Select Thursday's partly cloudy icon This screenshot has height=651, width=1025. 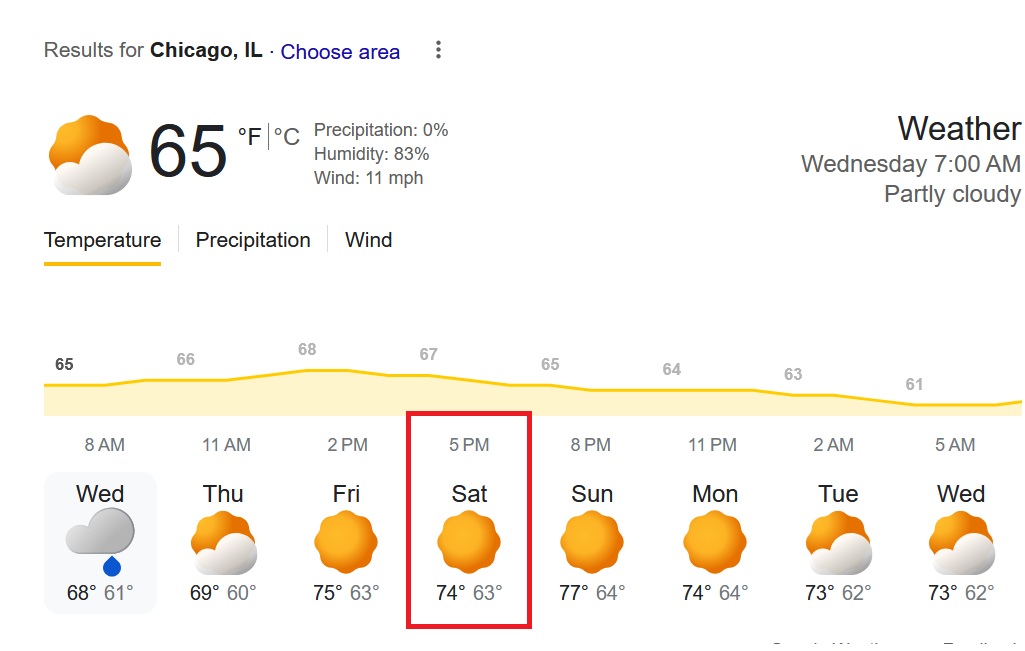click(x=223, y=542)
